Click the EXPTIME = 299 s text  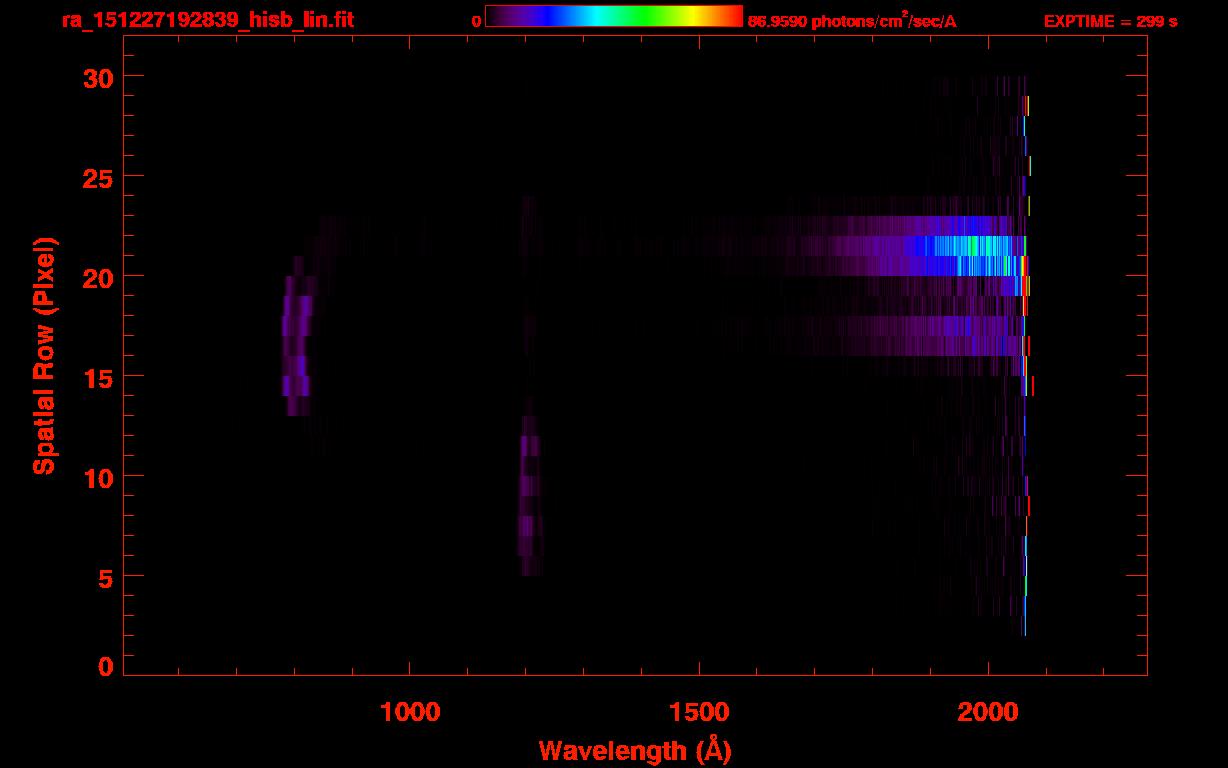(x=1110, y=21)
